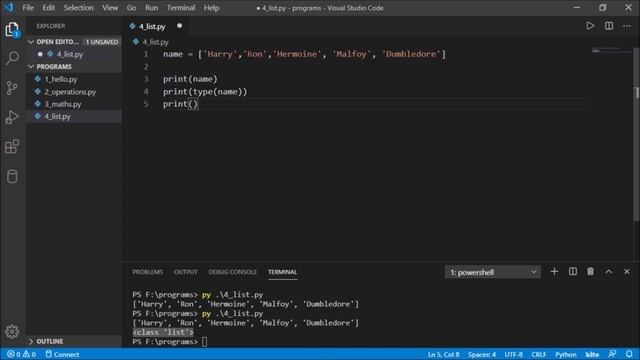Image resolution: width=640 pixels, height=360 pixels.
Task: Click the errors and warnings status indicator
Action: [21, 354]
